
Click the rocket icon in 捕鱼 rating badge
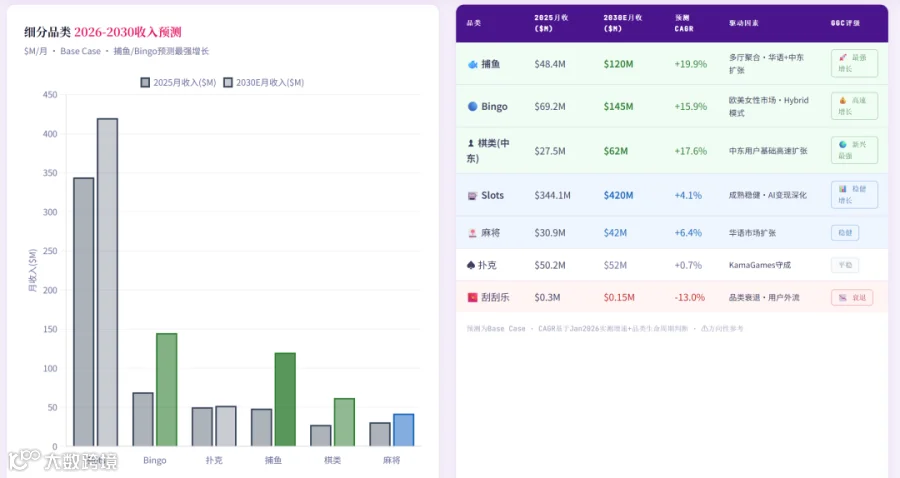(843, 57)
